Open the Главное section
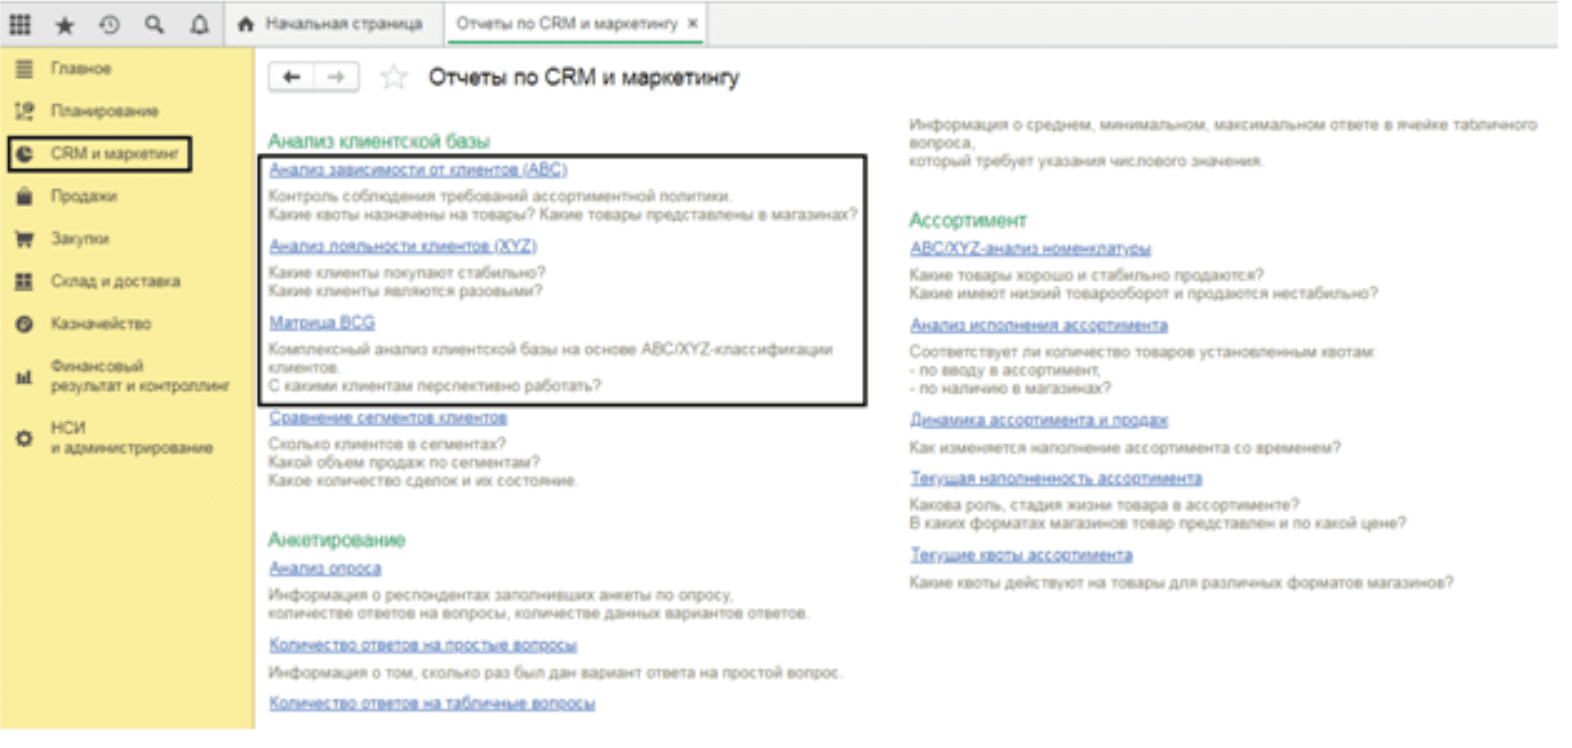The width and height of the screenshot is (1572, 748). (x=80, y=69)
